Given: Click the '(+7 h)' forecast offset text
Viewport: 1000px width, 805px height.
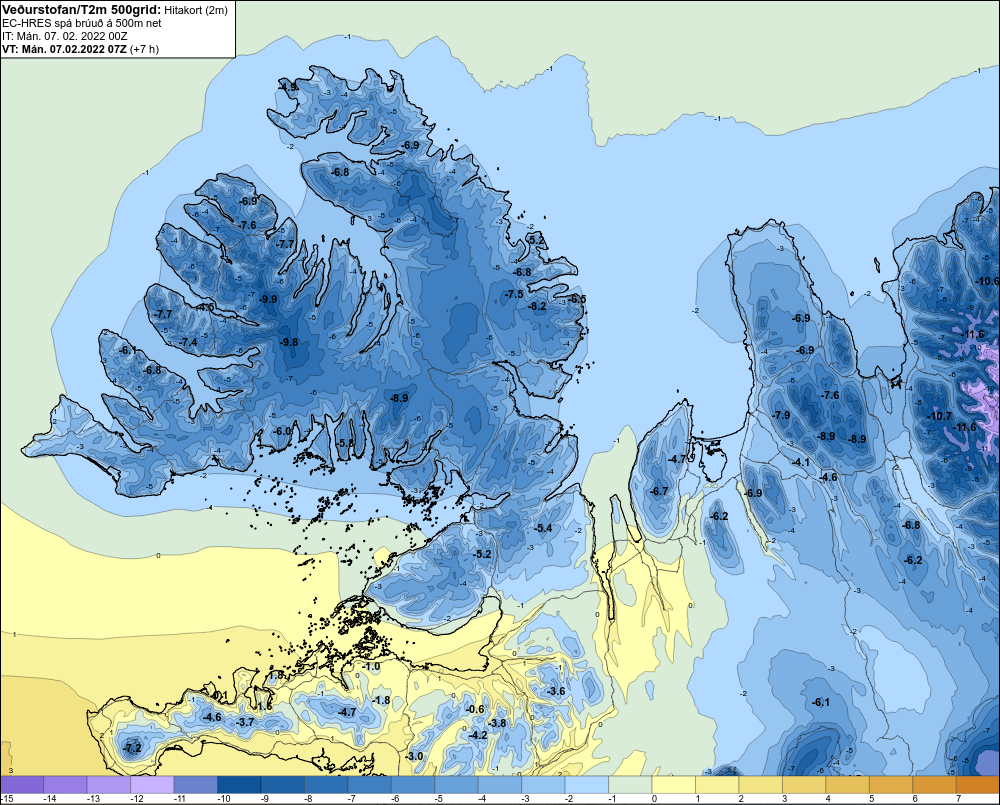Looking at the screenshot, I should pyautogui.click(x=144, y=49).
